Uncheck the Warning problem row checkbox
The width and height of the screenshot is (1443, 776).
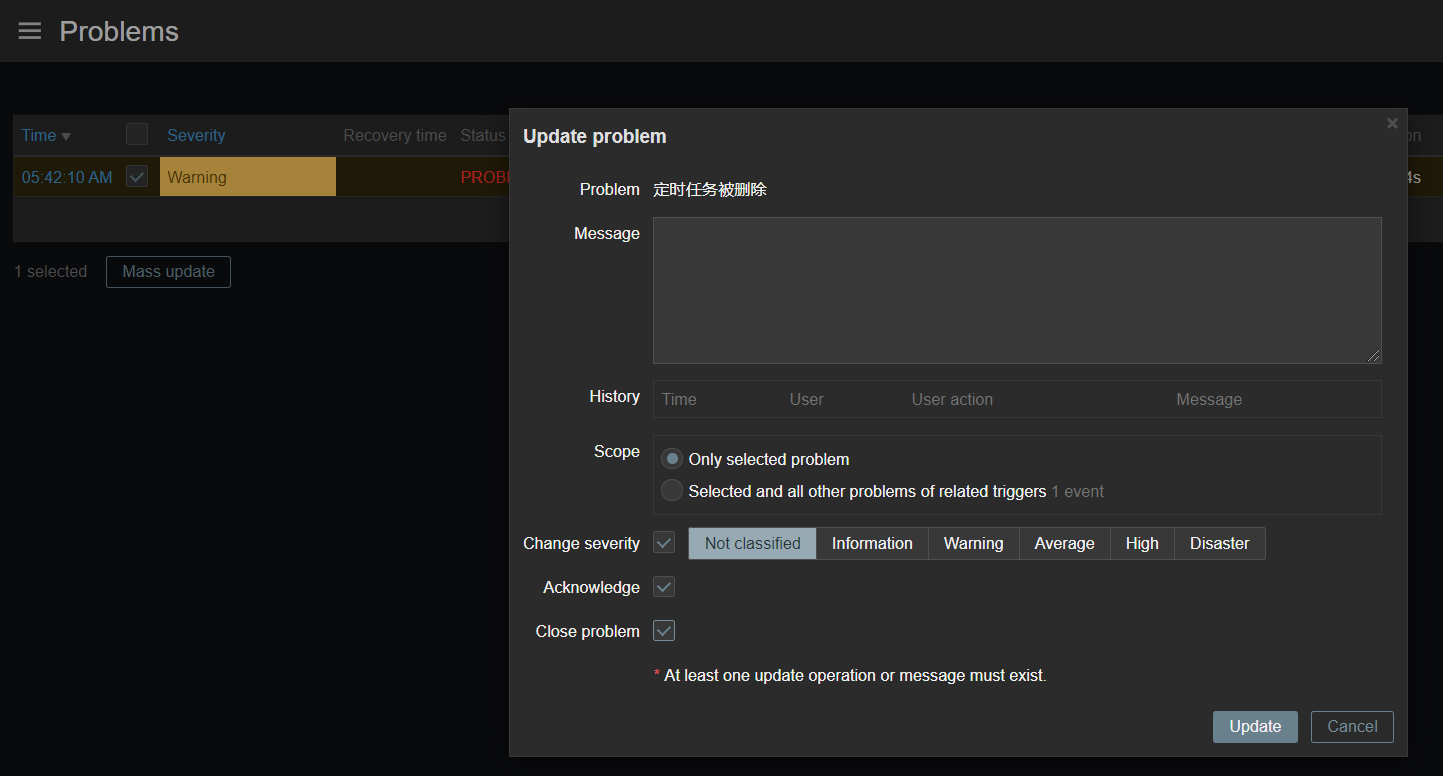click(137, 177)
